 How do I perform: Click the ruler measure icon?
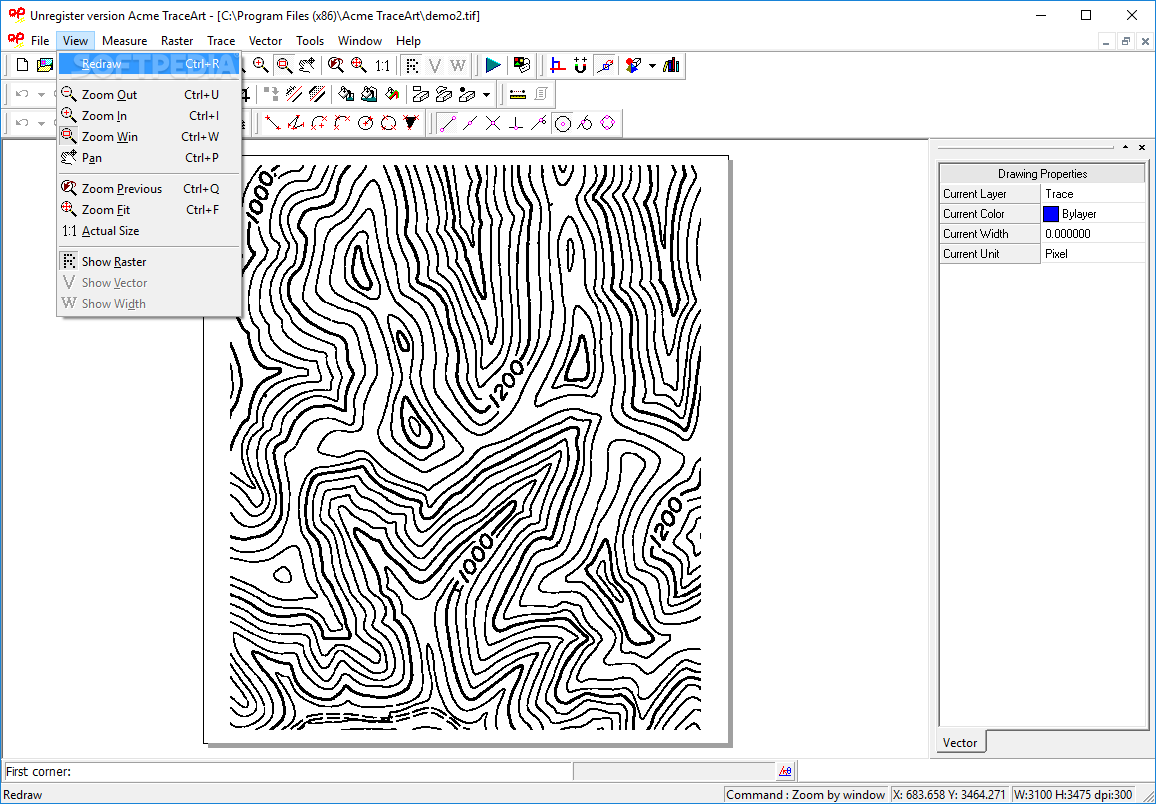[518, 94]
